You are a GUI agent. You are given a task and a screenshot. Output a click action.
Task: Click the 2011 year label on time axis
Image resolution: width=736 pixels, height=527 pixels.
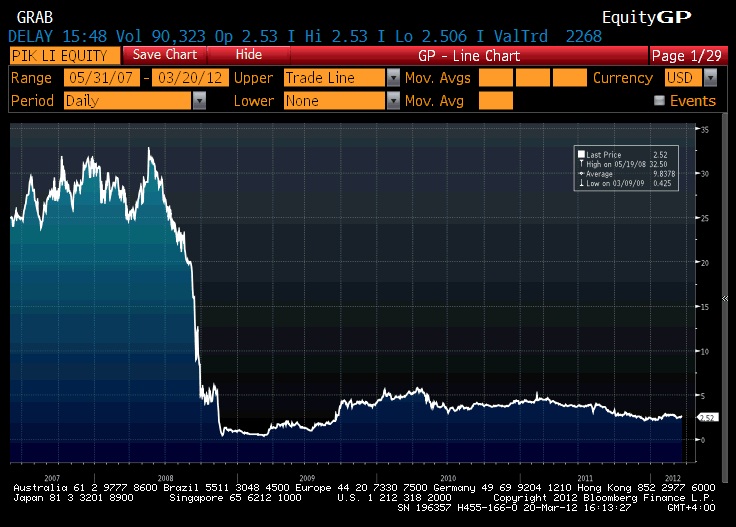[585, 478]
